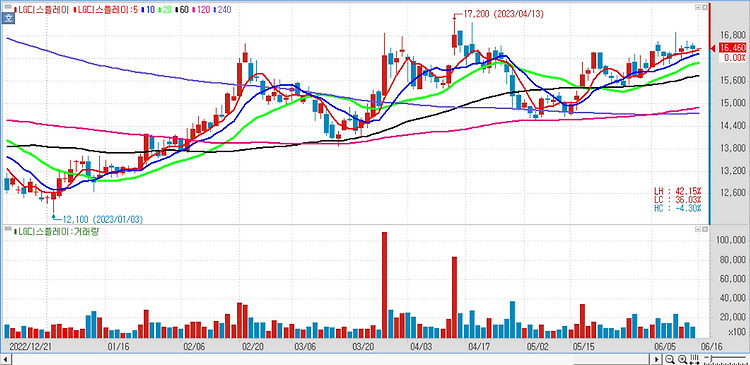This screenshot has width=750, height=365.
Task: Click the 15,600 price axis label
Action: pyautogui.click(x=733, y=81)
